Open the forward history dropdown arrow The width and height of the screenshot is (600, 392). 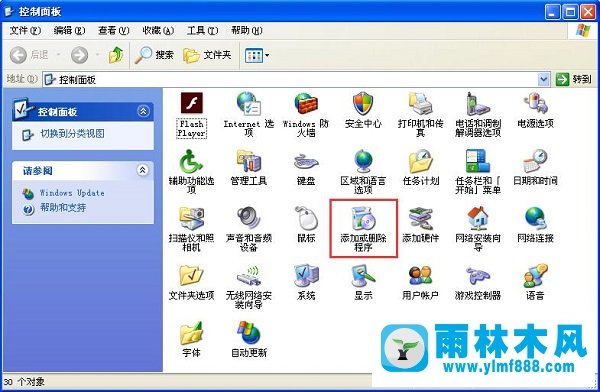tap(98, 55)
